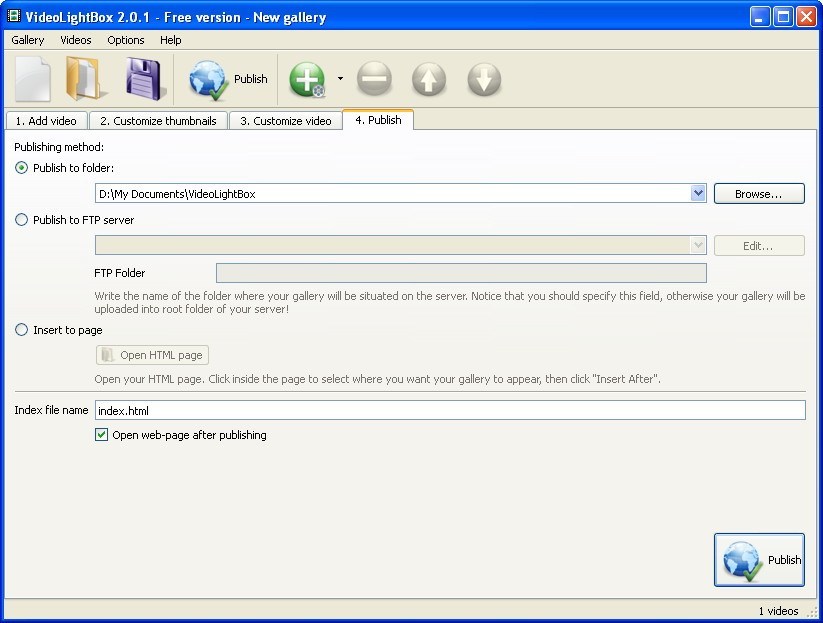Click the Index file name field index.html

450,410
